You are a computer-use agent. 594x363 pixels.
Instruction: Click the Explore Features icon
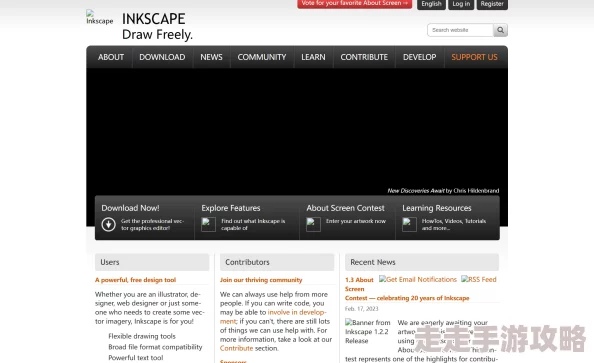[208, 224]
